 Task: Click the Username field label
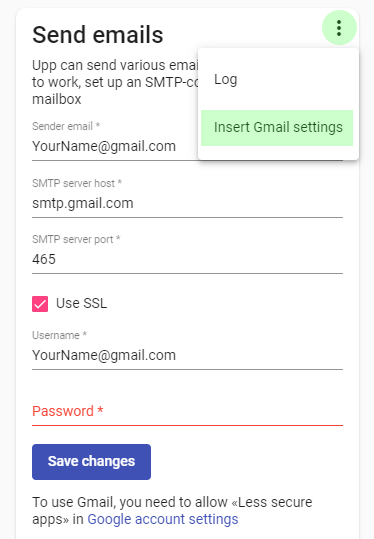[59, 335]
